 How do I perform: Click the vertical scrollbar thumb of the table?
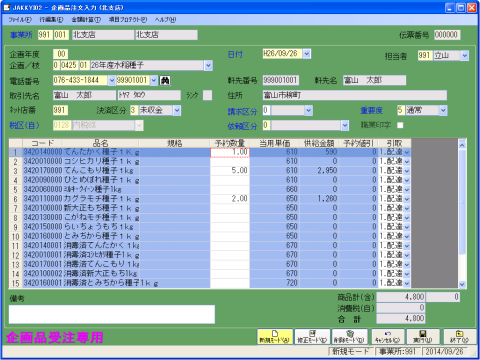(x=462, y=202)
